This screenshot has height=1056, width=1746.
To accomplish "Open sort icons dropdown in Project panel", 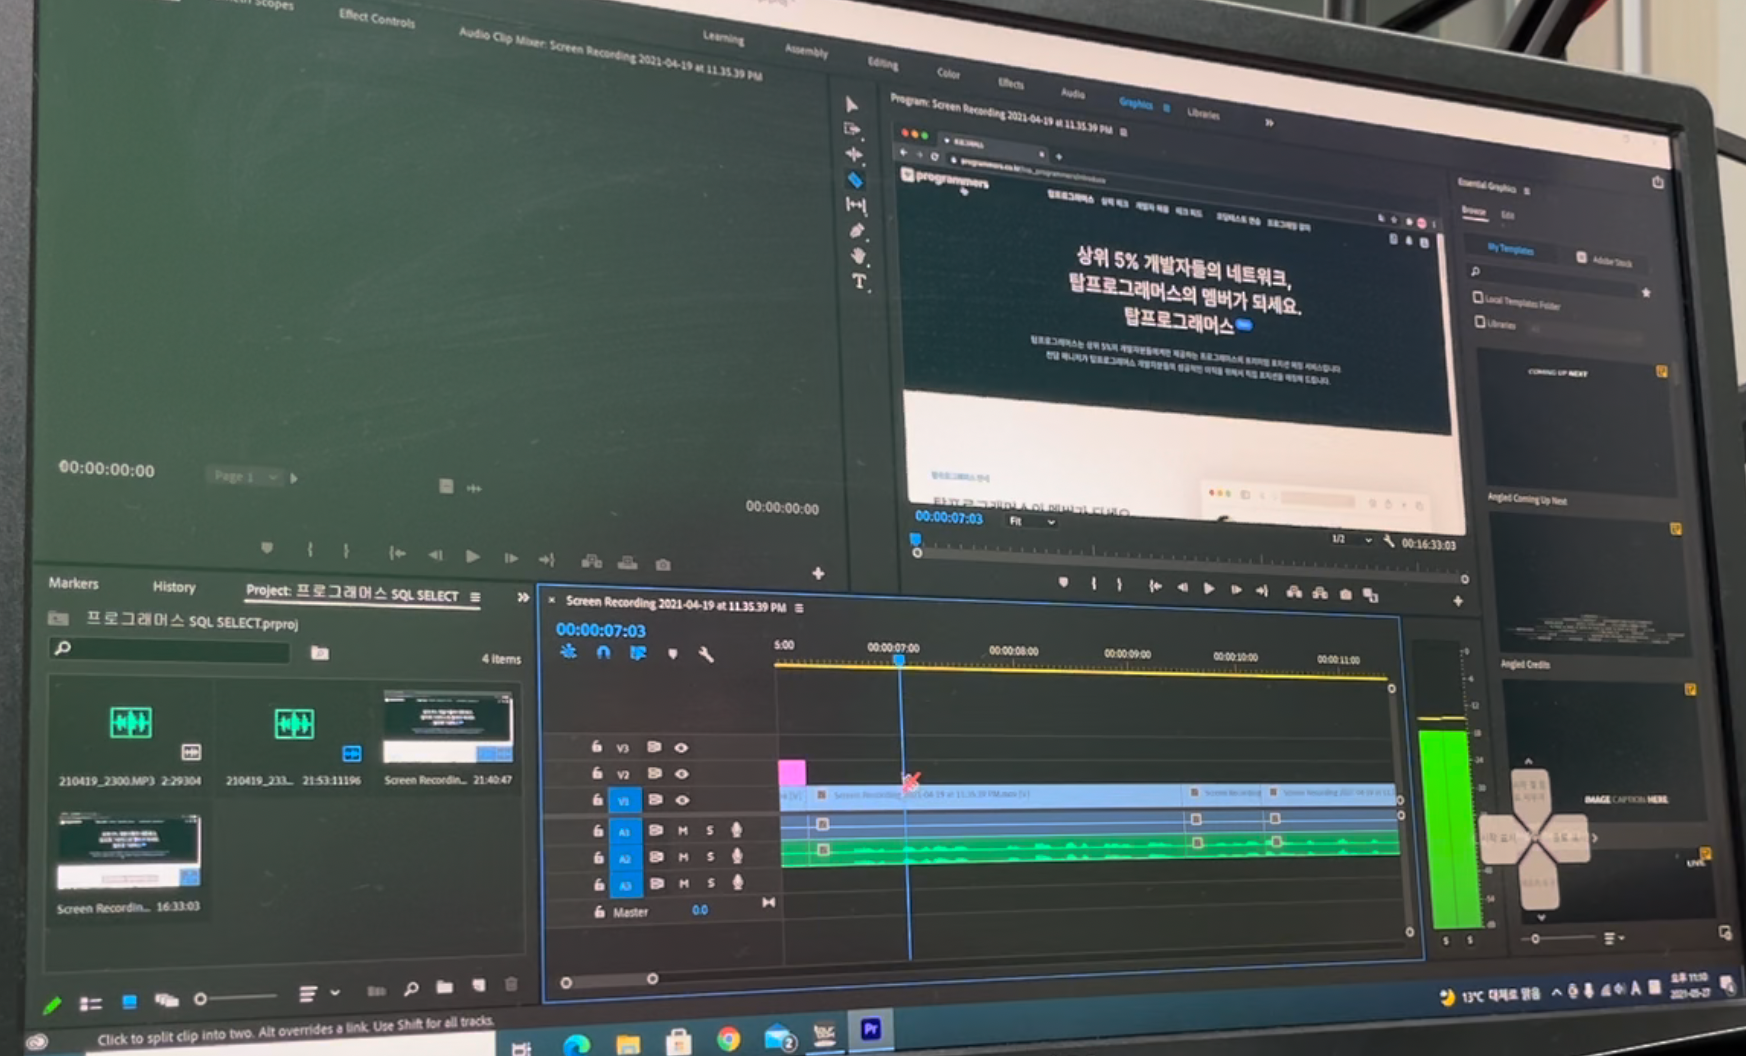I will [319, 993].
